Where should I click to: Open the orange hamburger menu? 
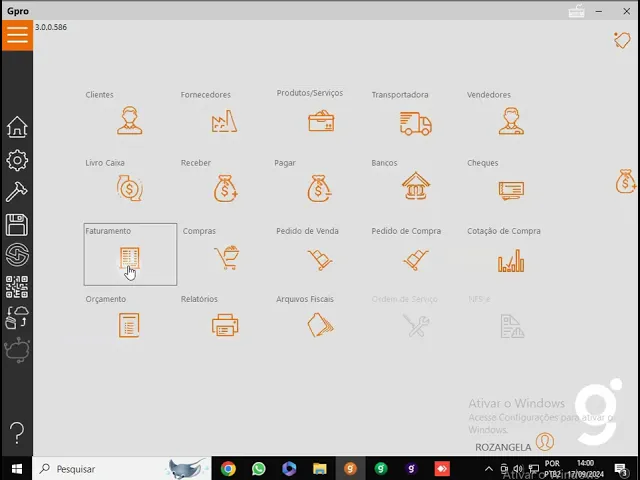tap(17, 35)
